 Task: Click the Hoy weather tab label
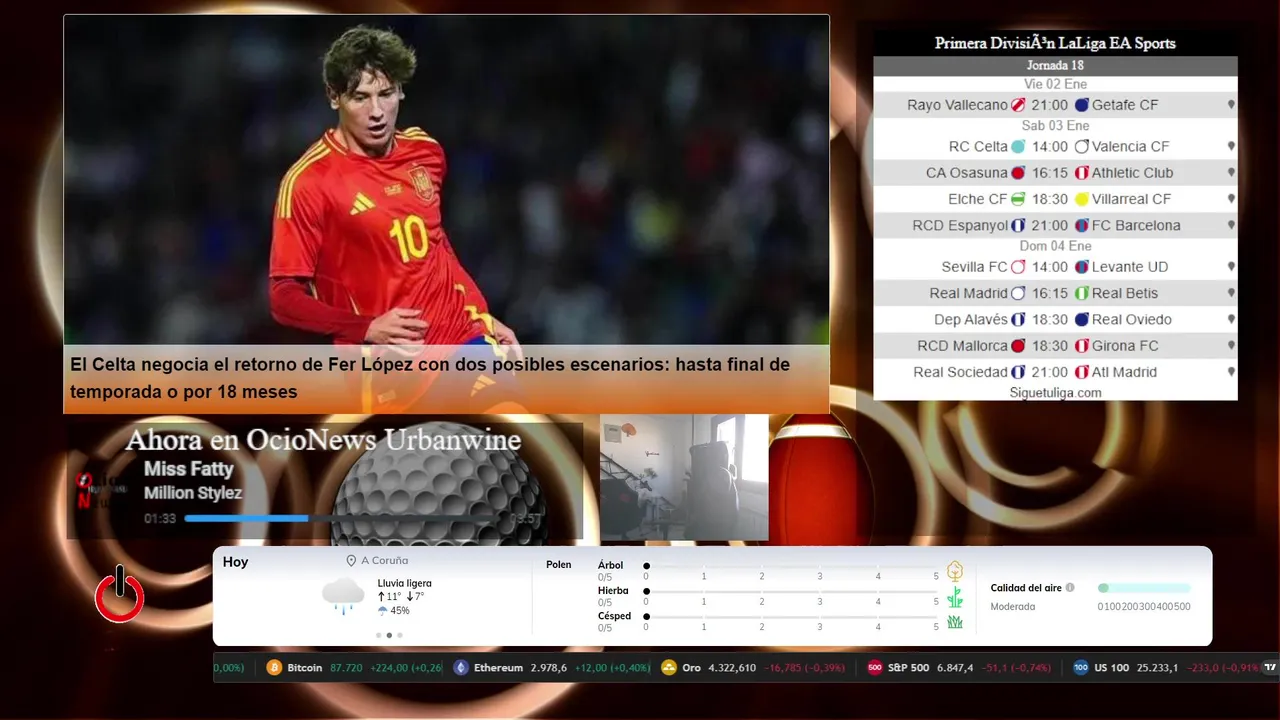tap(235, 562)
